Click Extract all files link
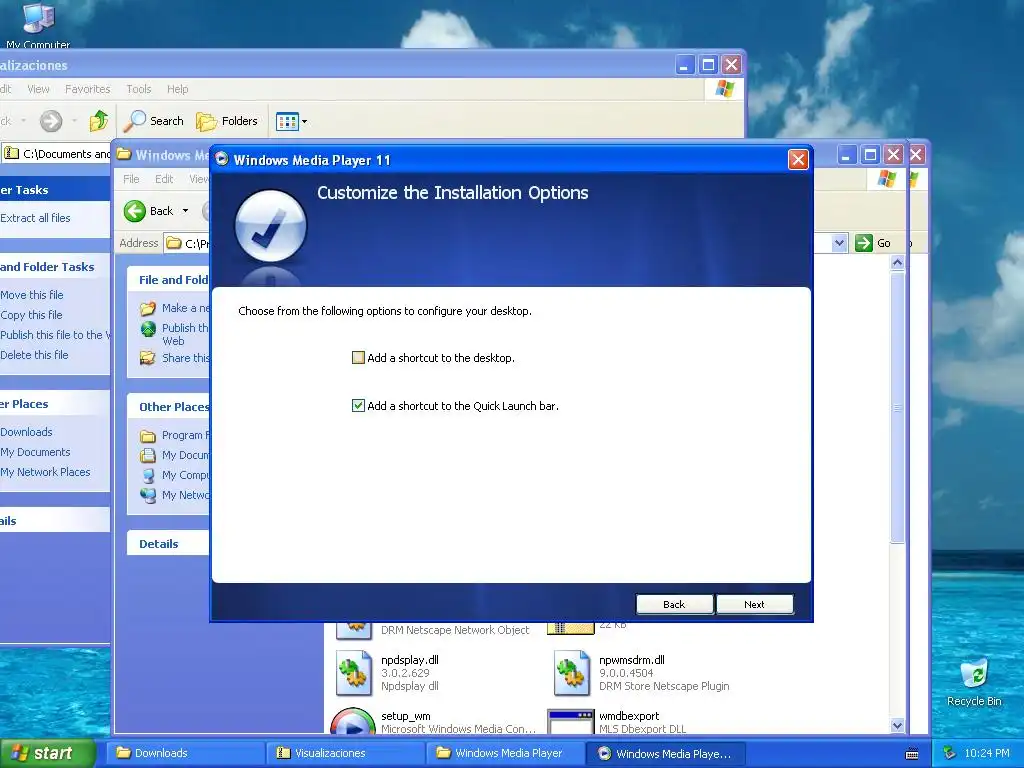 coord(35,218)
